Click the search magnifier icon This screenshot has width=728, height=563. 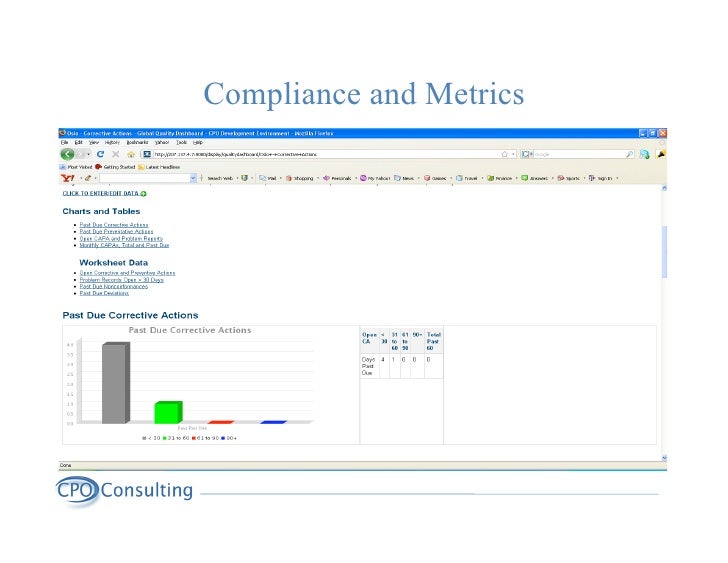[x=630, y=154]
